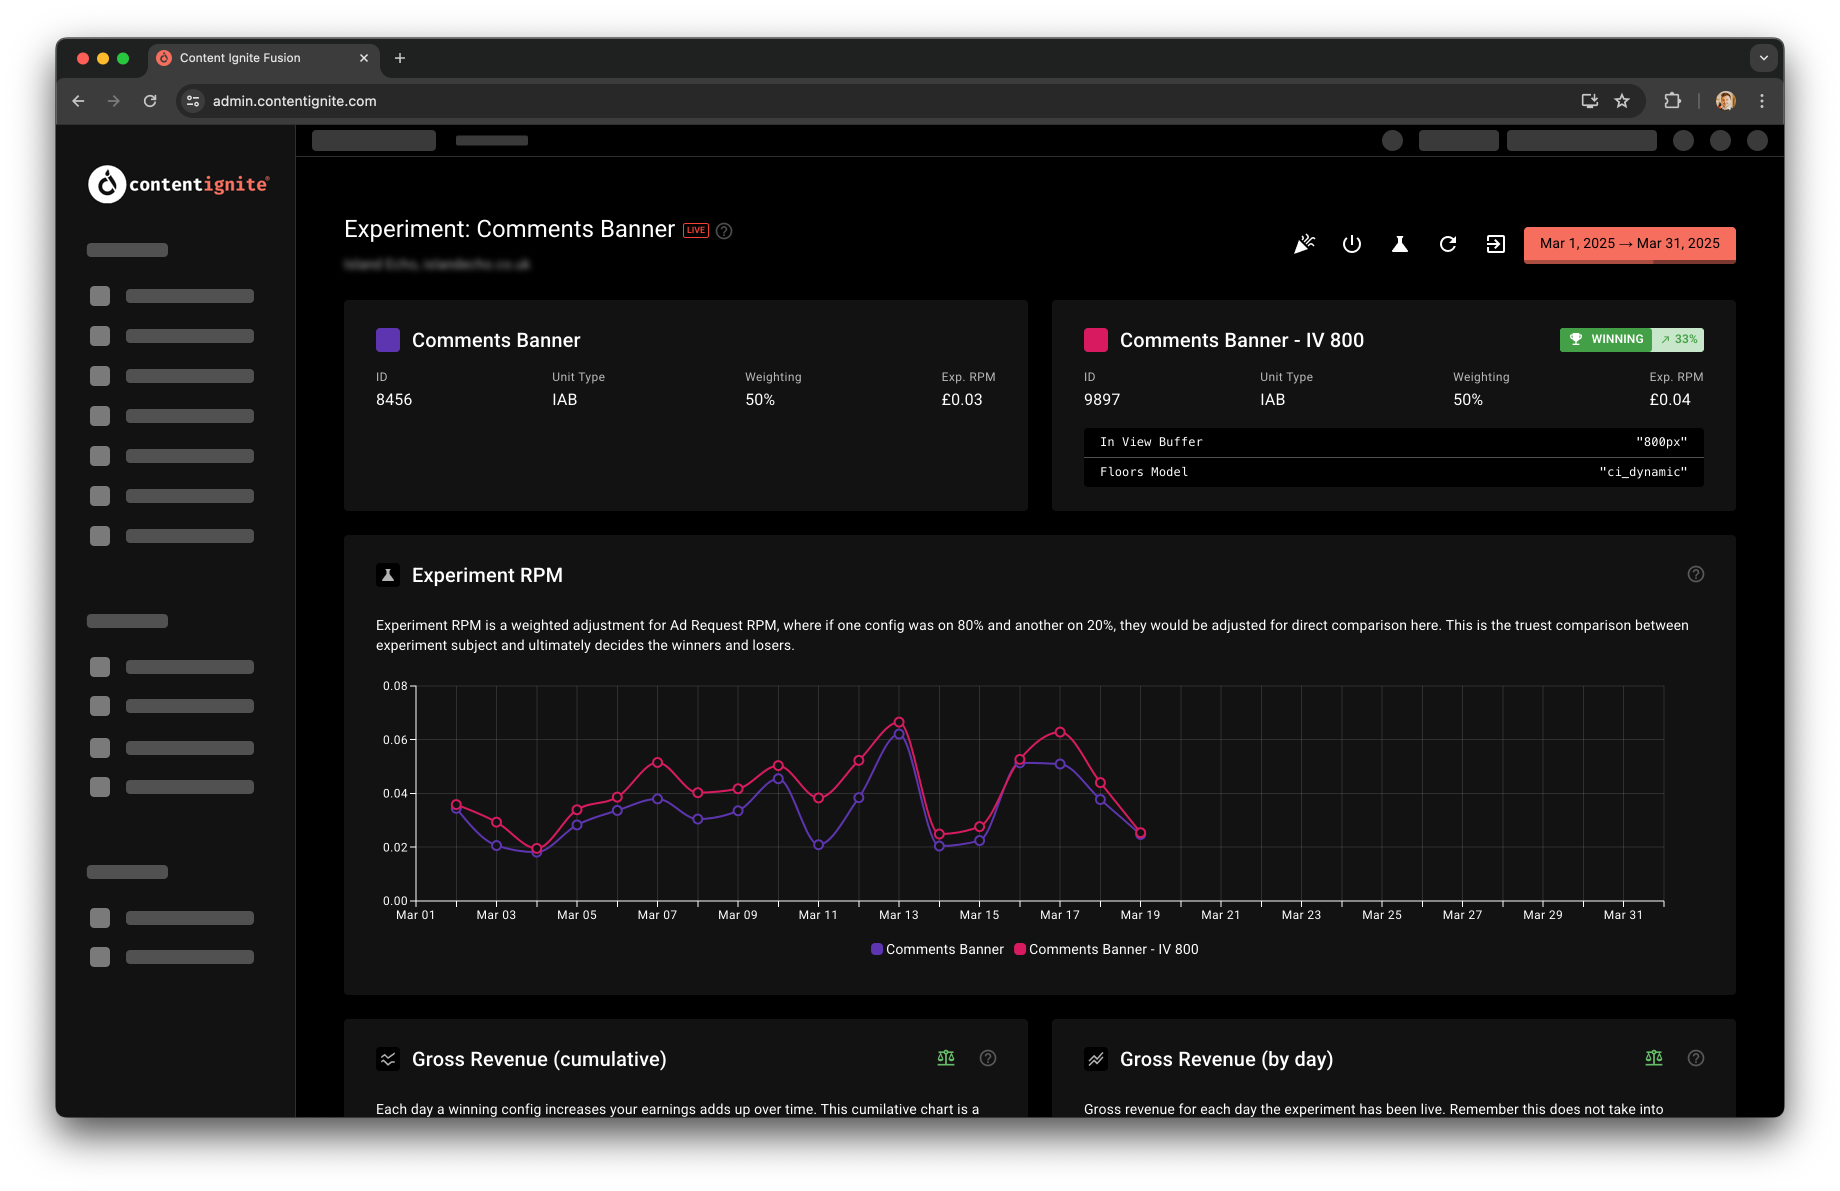Open the help icon in the Experiment RPM panel

pyautogui.click(x=1696, y=574)
